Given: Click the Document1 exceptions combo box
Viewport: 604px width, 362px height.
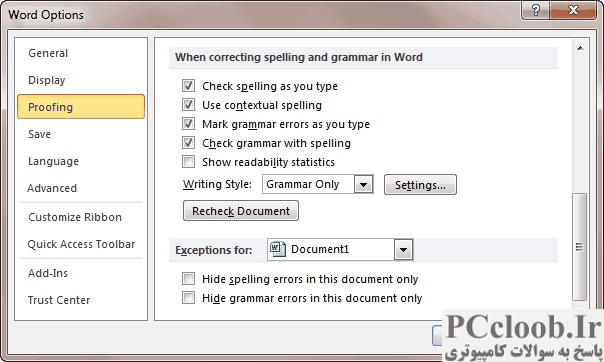Looking at the screenshot, I should [340, 250].
